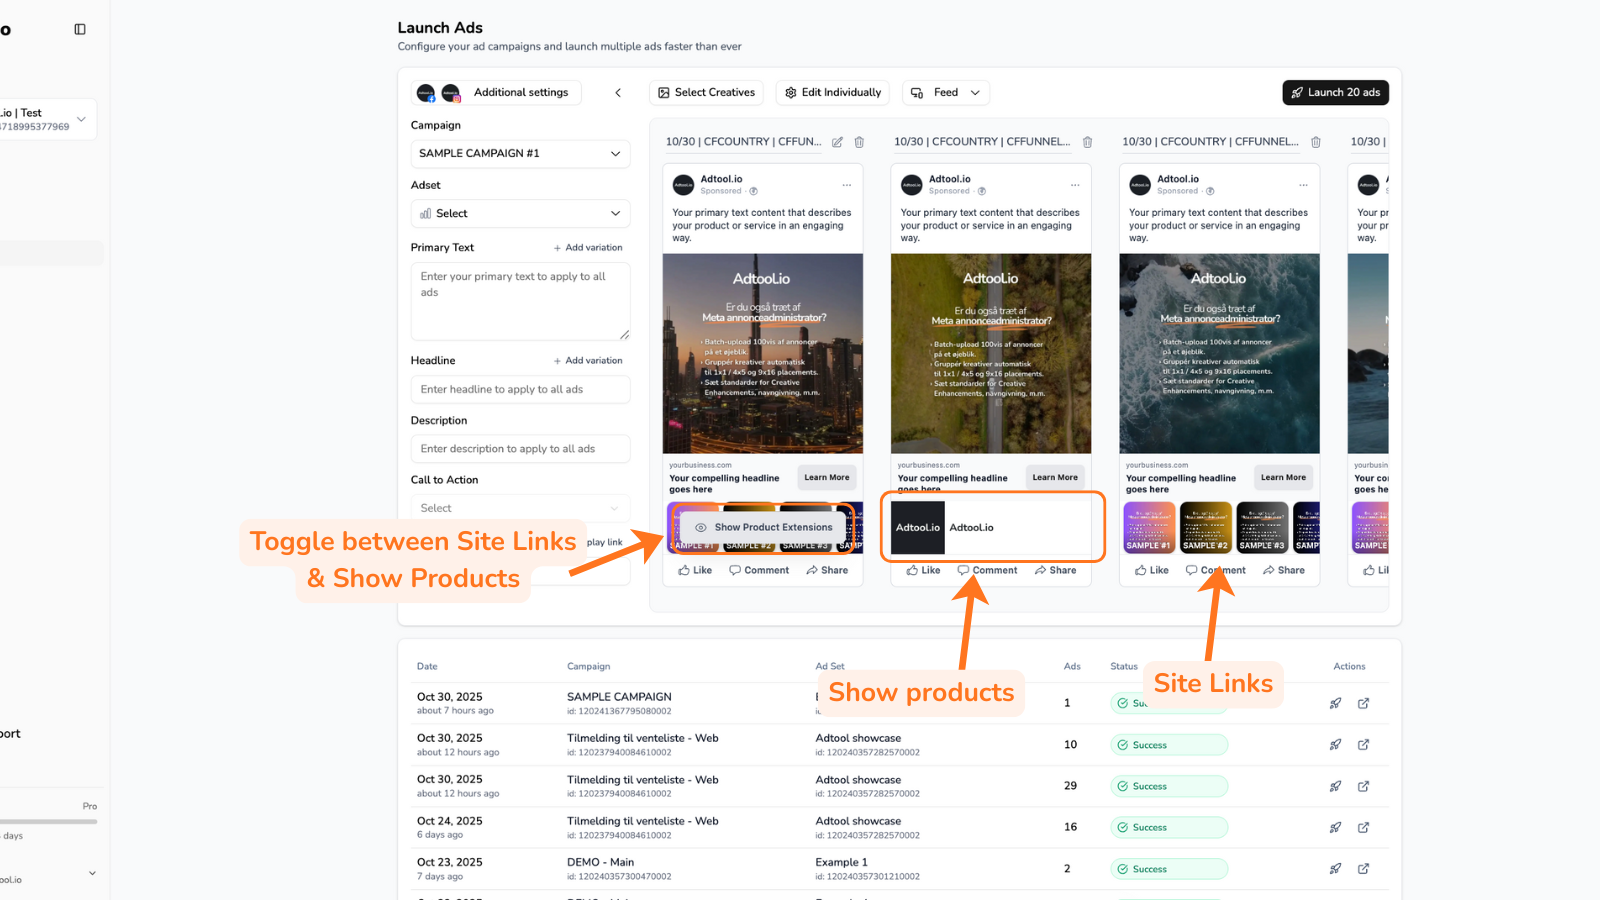Relaunch the DEMO - Main row via rocket icon
1600x900 pixels.
(1335, 869)
